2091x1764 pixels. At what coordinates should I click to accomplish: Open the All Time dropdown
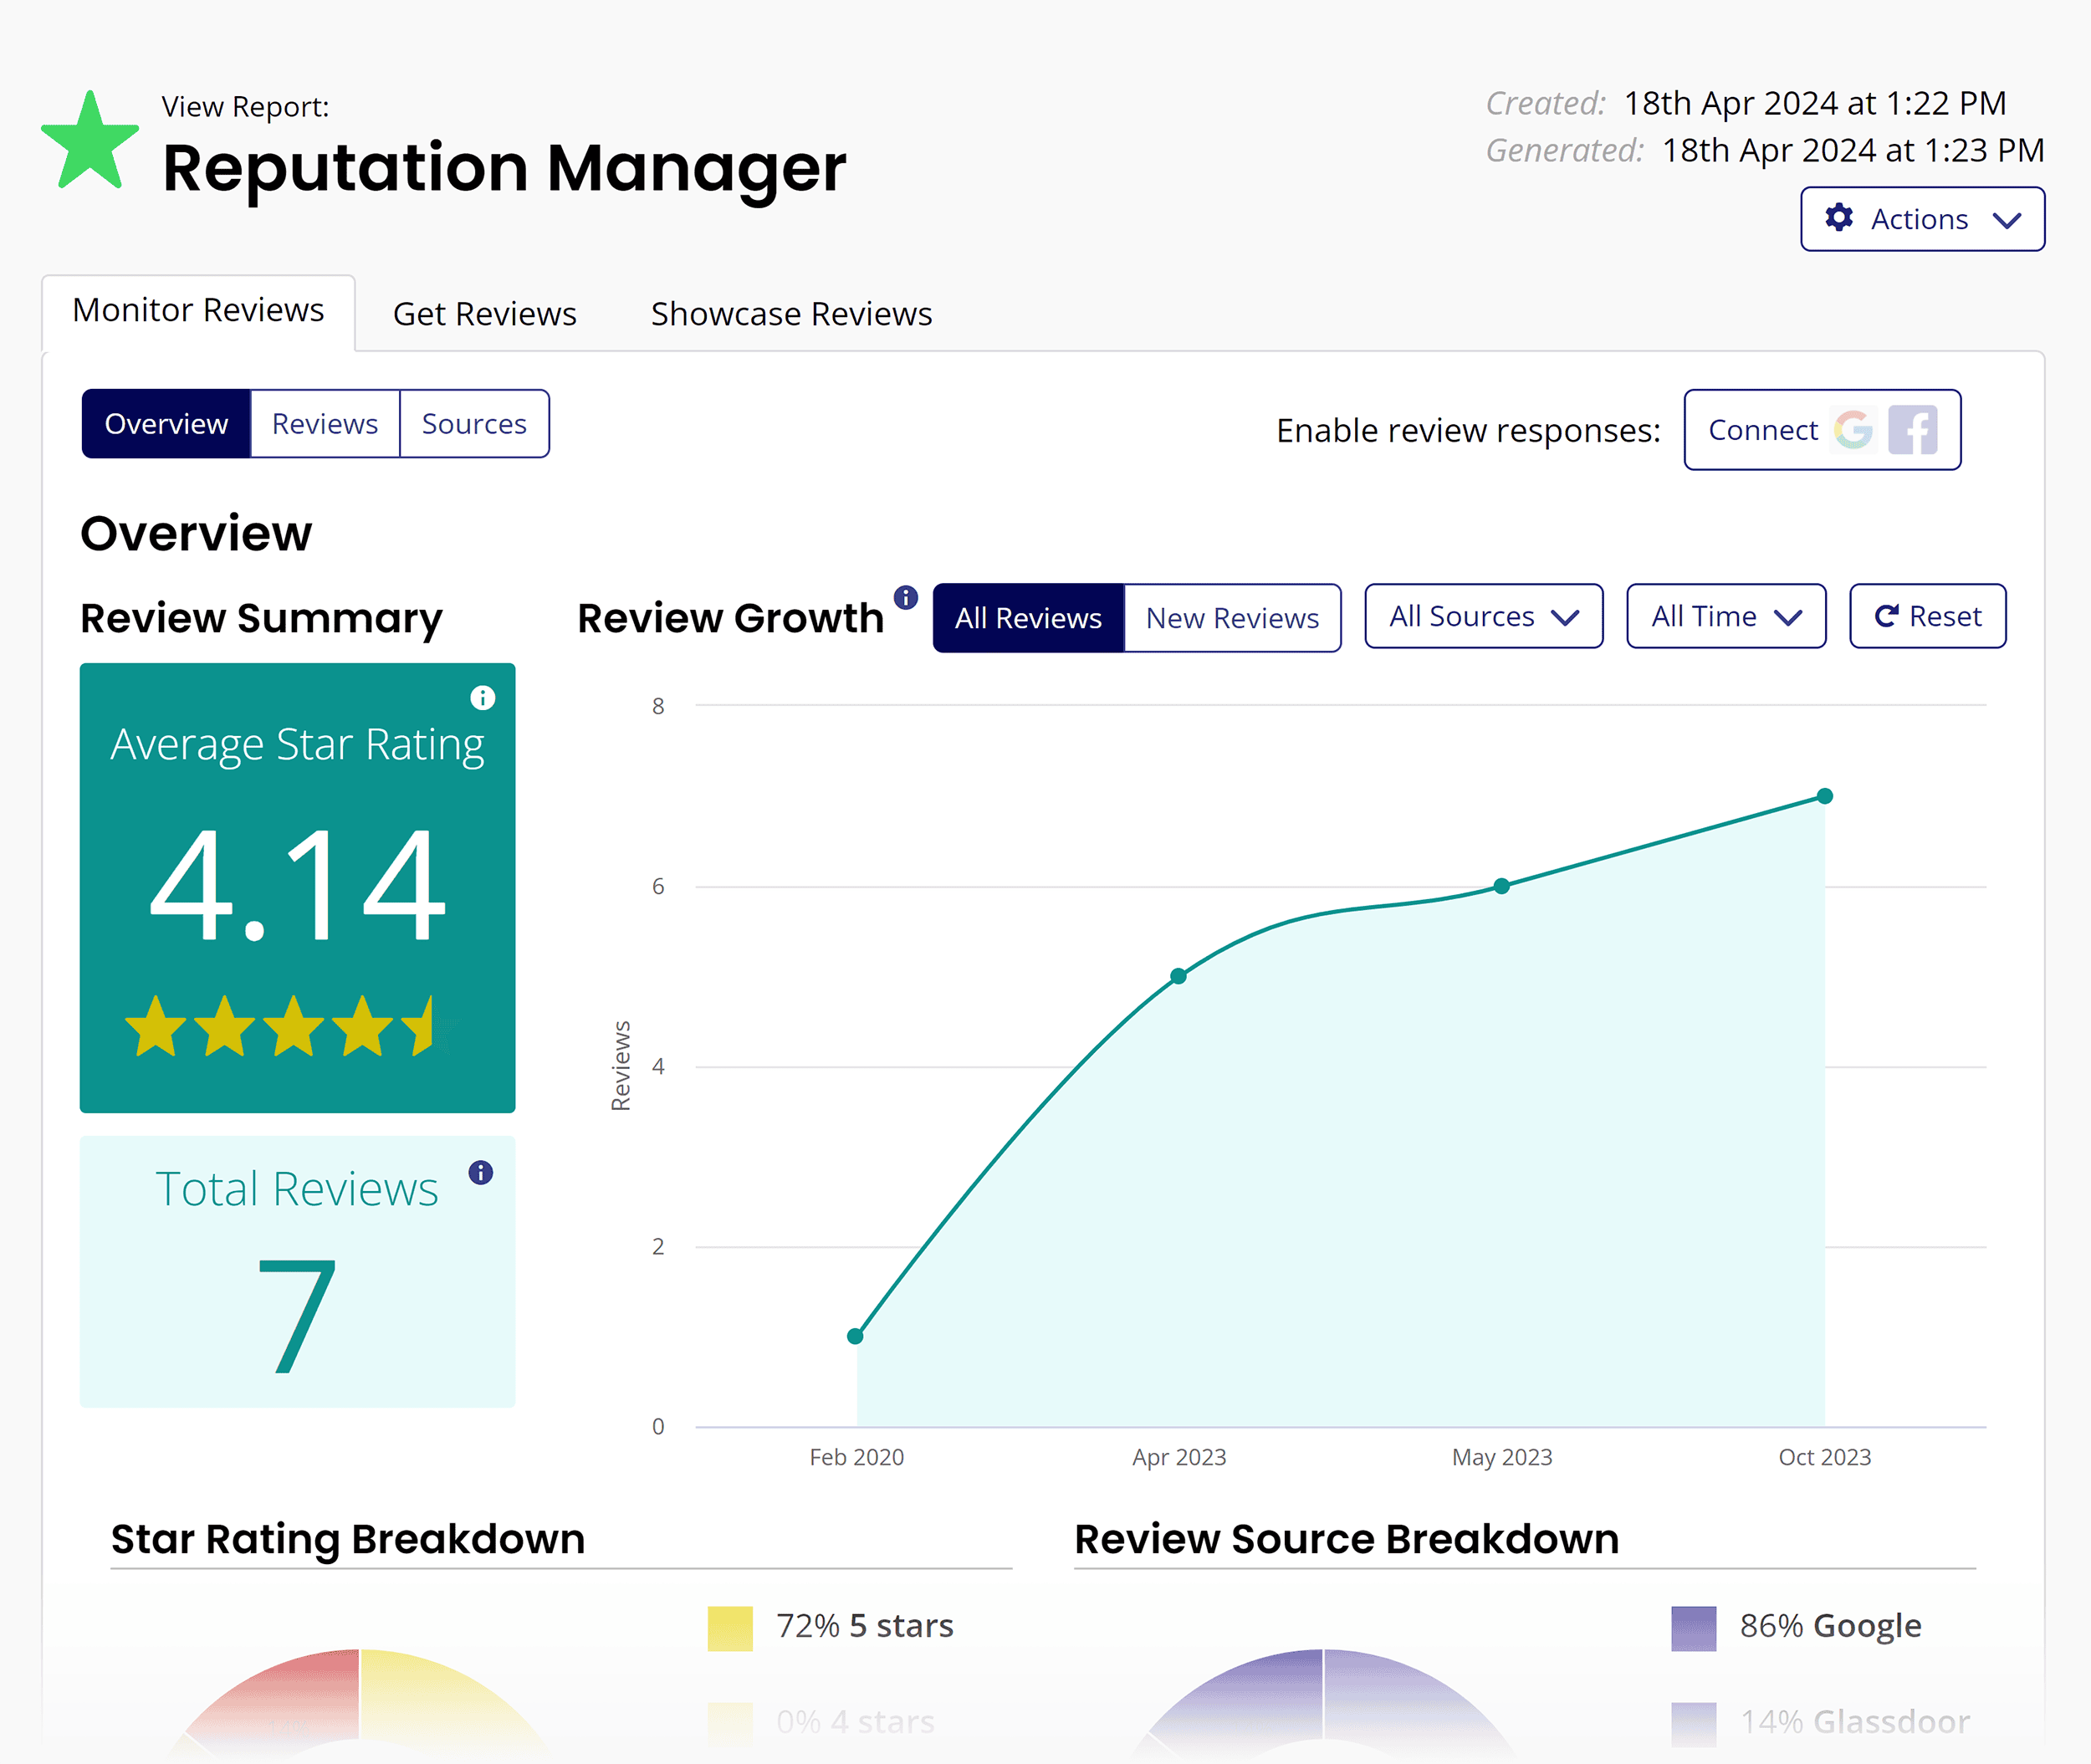[1726, 616]
